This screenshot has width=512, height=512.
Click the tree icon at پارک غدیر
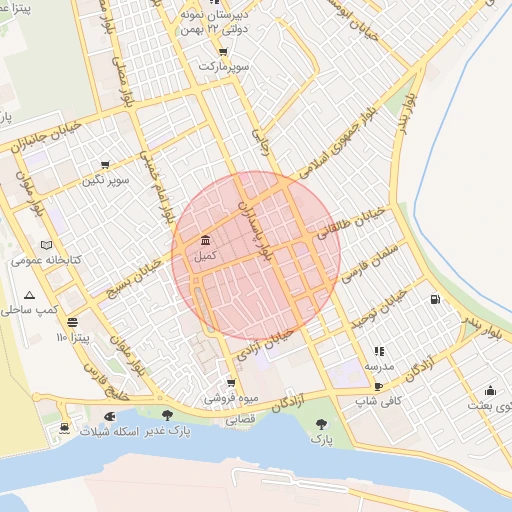click(x=167, y=415)
